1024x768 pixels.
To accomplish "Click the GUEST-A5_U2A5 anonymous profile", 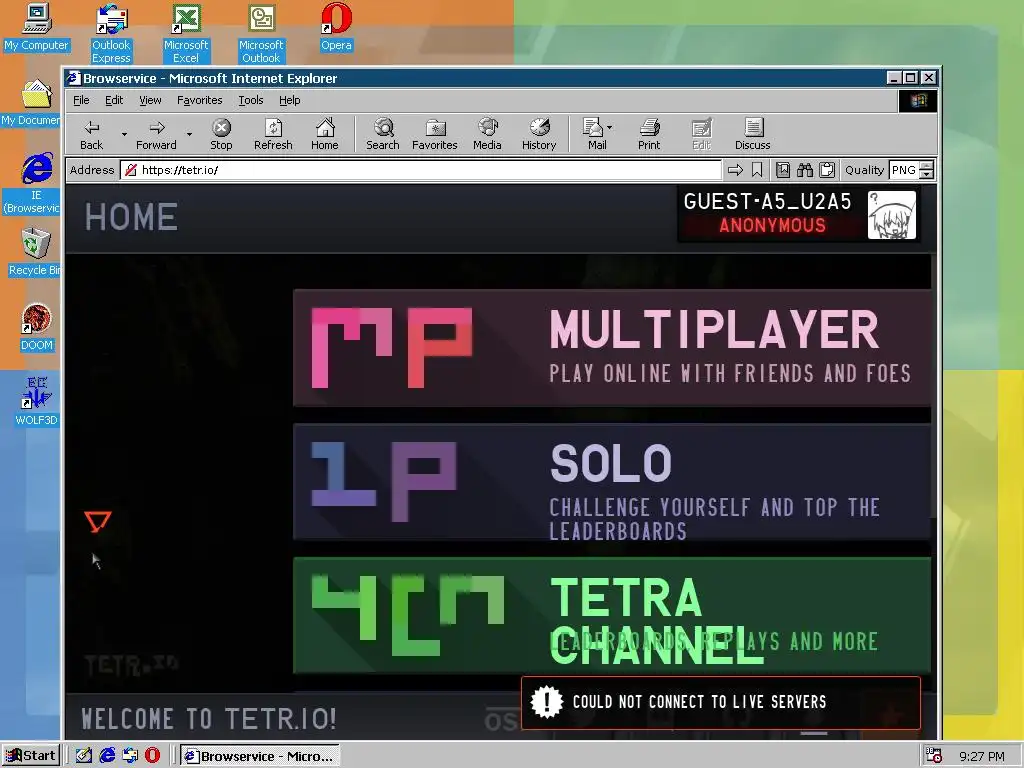I will (x=799, y=214).
